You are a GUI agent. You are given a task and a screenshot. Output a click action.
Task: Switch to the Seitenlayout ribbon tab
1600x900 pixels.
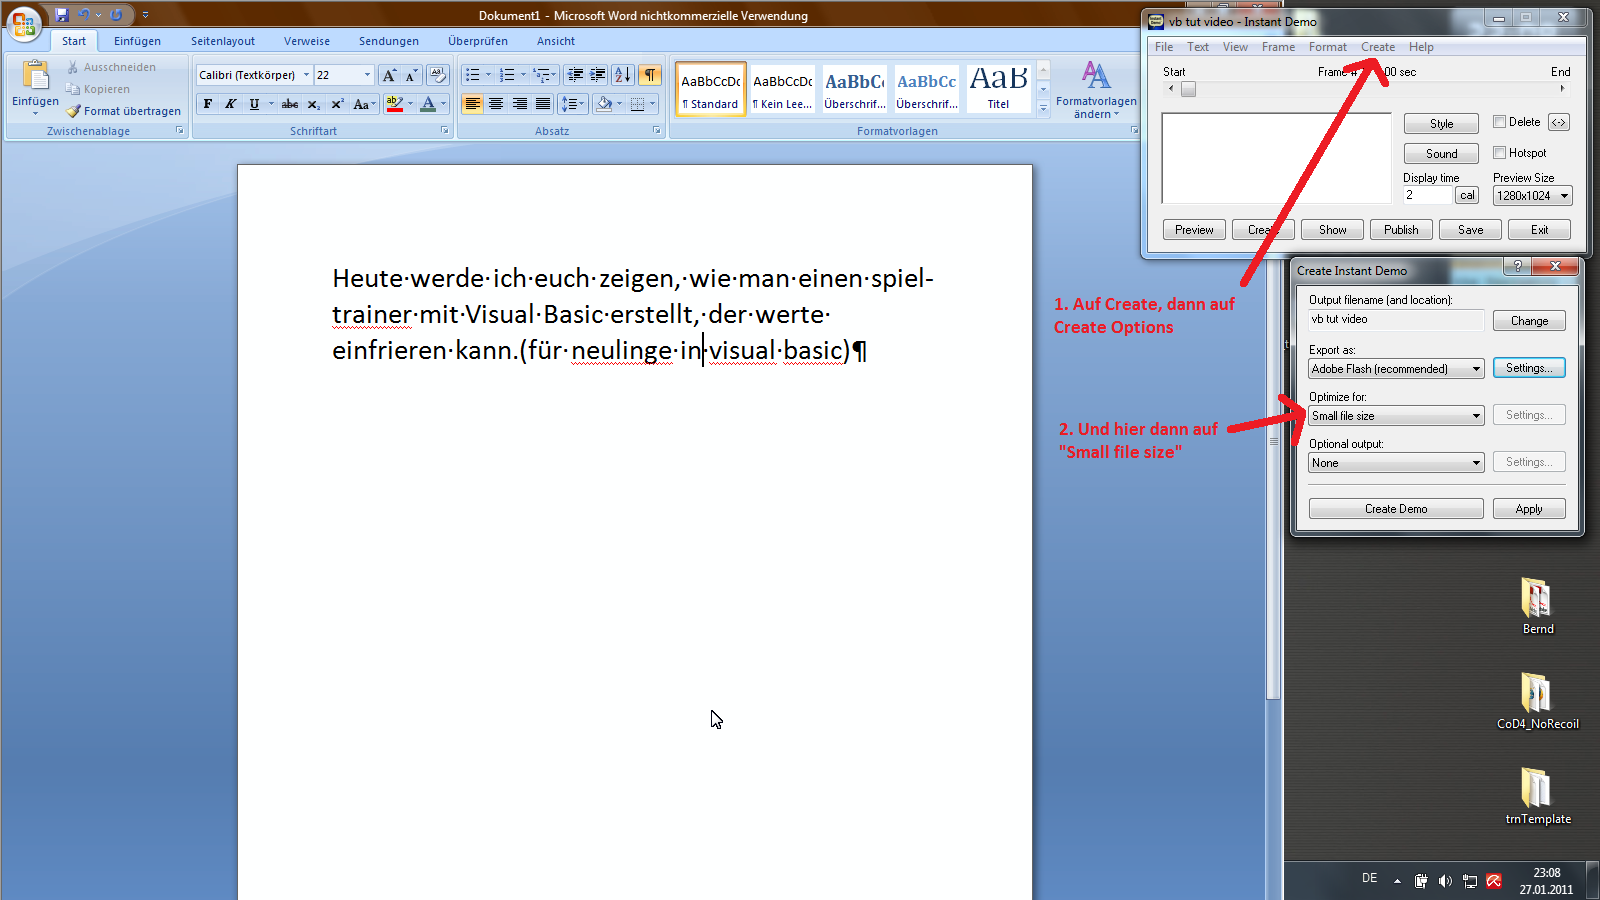(223, 41)
